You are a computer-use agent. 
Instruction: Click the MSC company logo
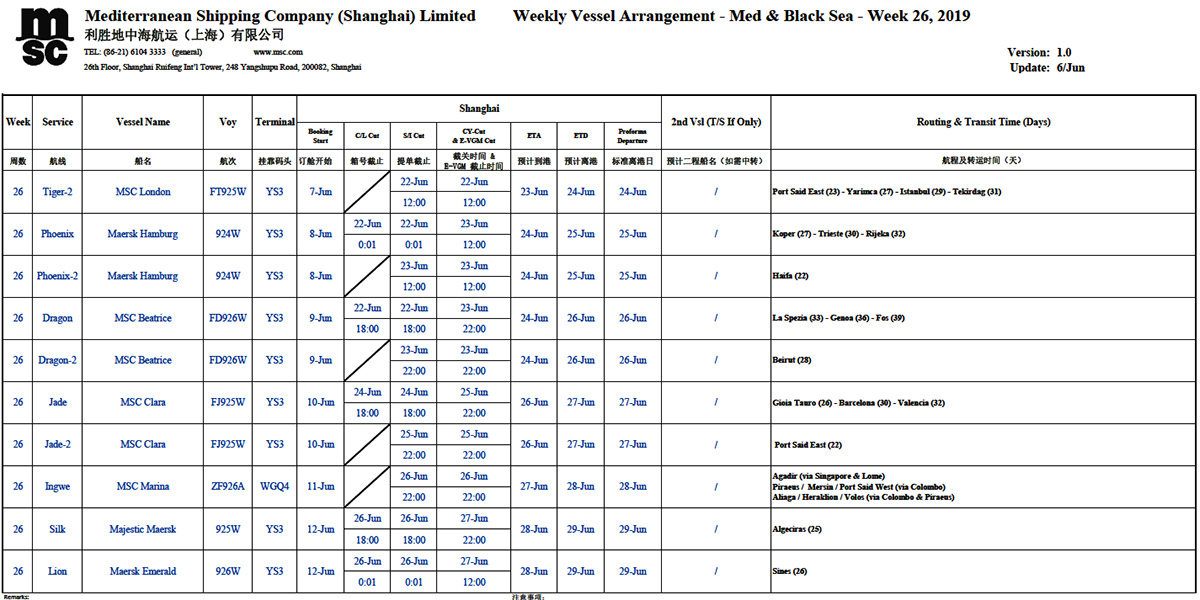45,38
